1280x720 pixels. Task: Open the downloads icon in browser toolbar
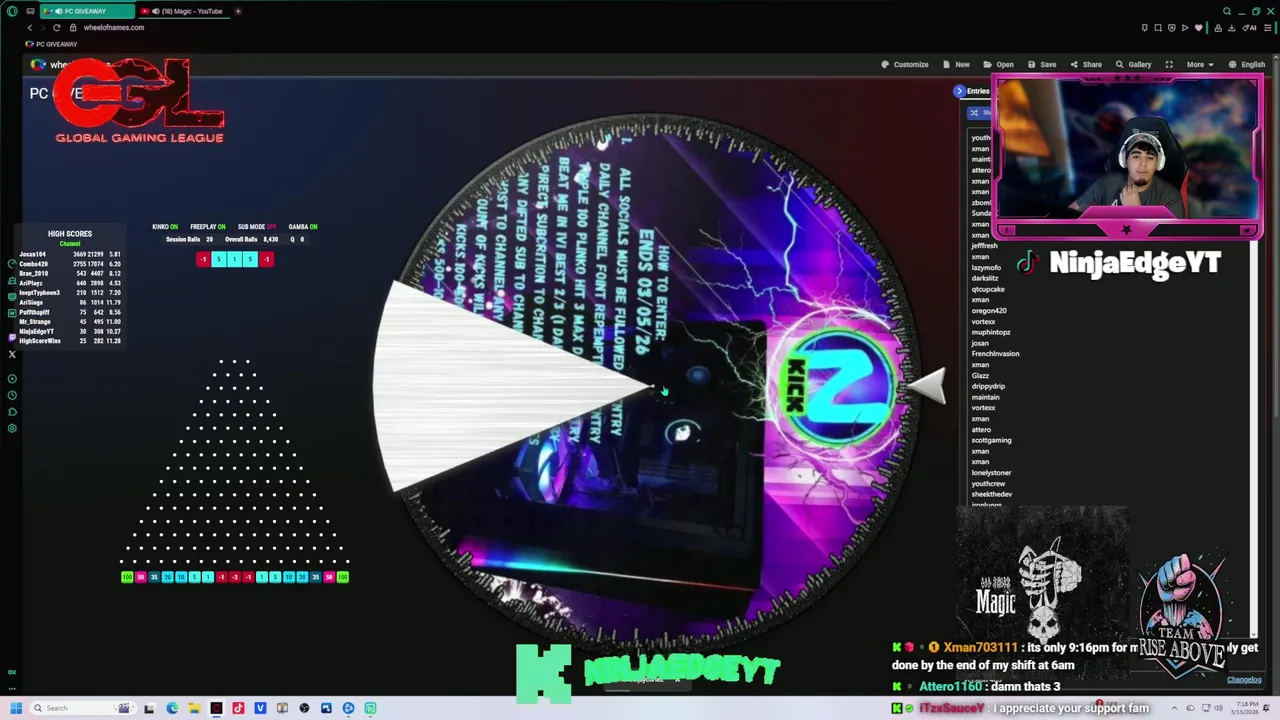pyautogui.click(x=1232, y=27)
